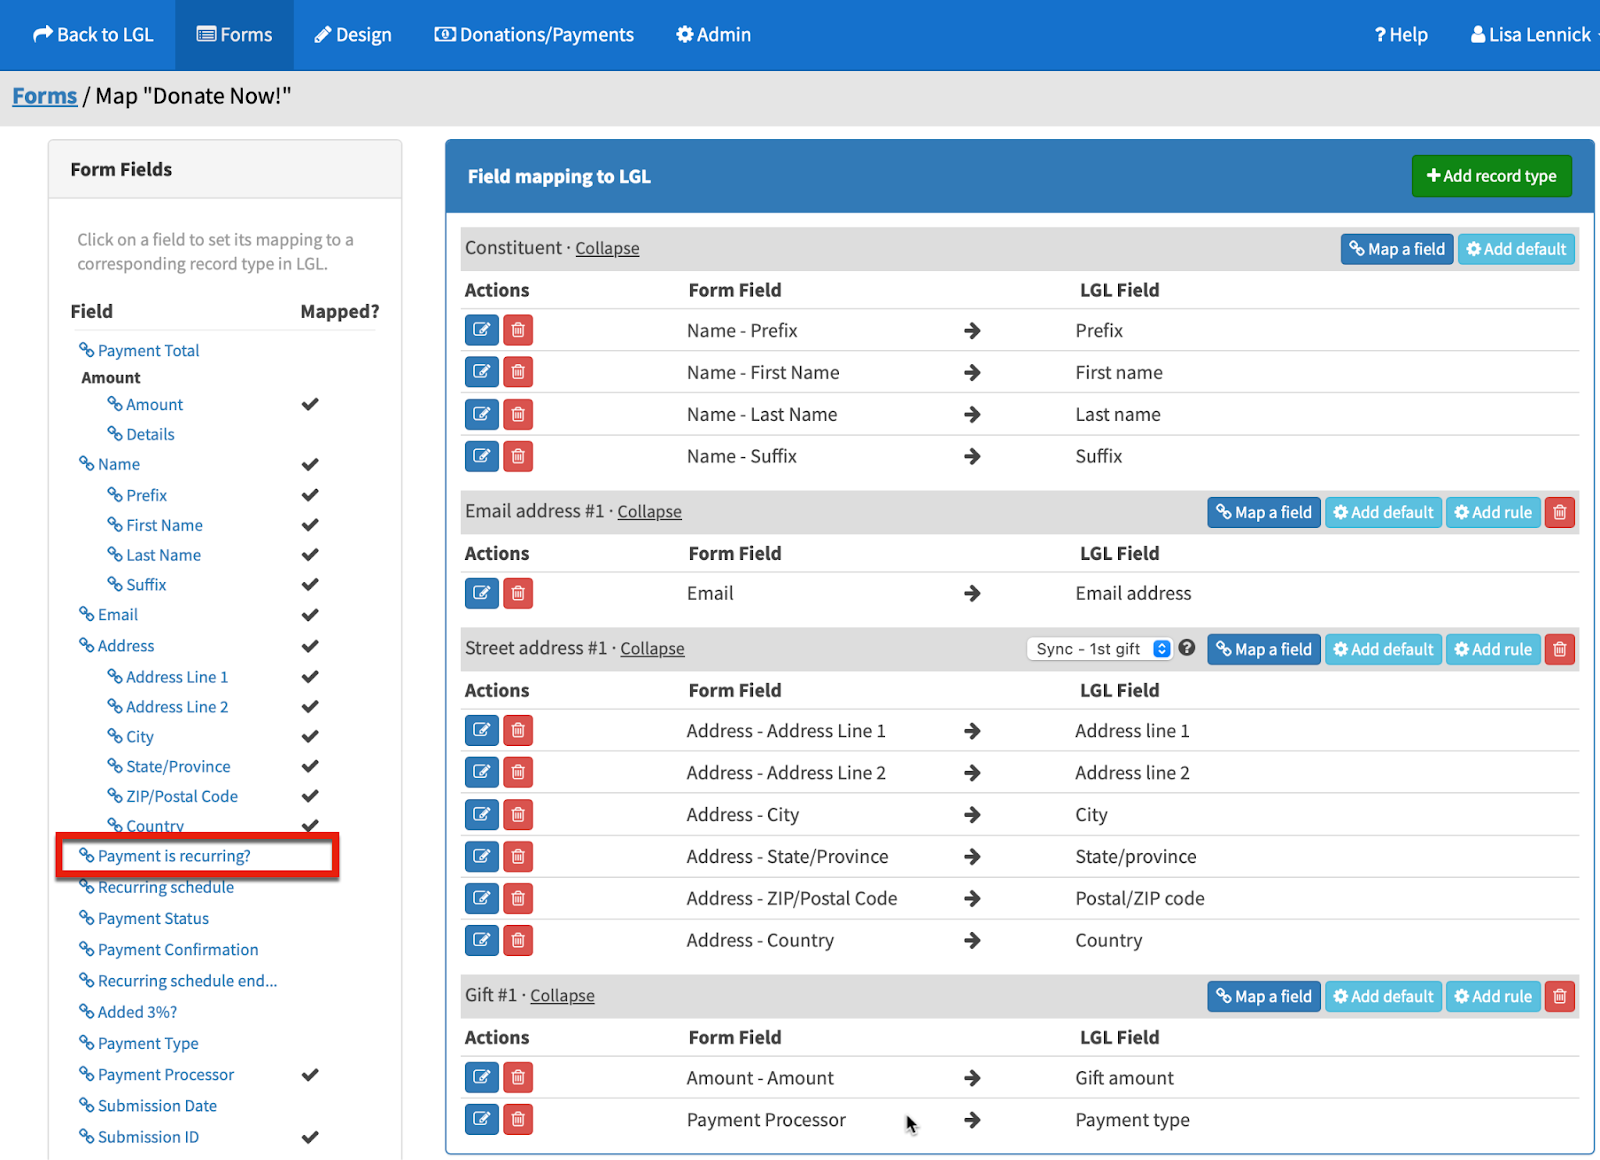This screenshot has width=1600, height=1160.
Task: Open the Admin menu
Action: coord(713,35)
